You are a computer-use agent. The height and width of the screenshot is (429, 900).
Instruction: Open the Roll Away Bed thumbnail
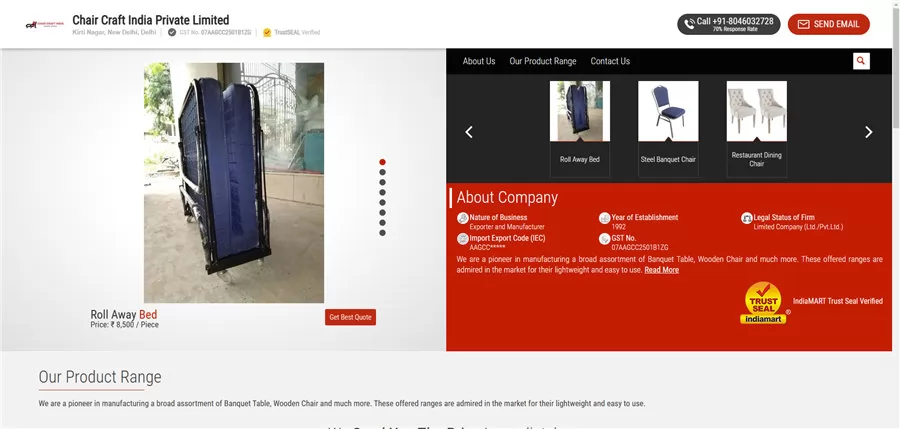pyautogui.click(x=580, y=111)
